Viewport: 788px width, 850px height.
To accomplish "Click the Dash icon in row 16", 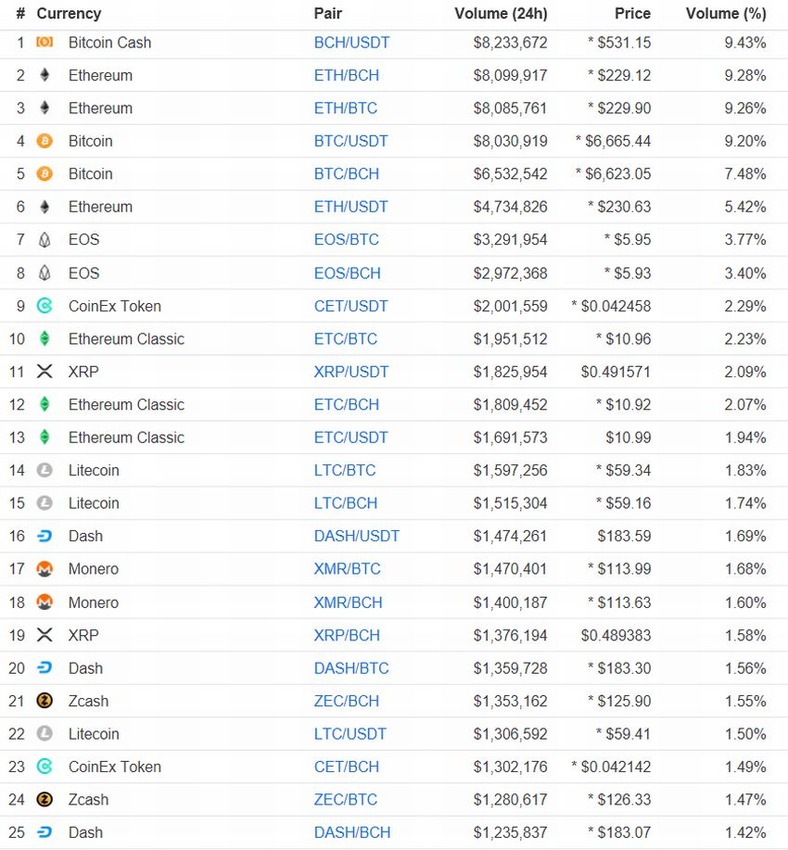I will (x=44, y=536).
